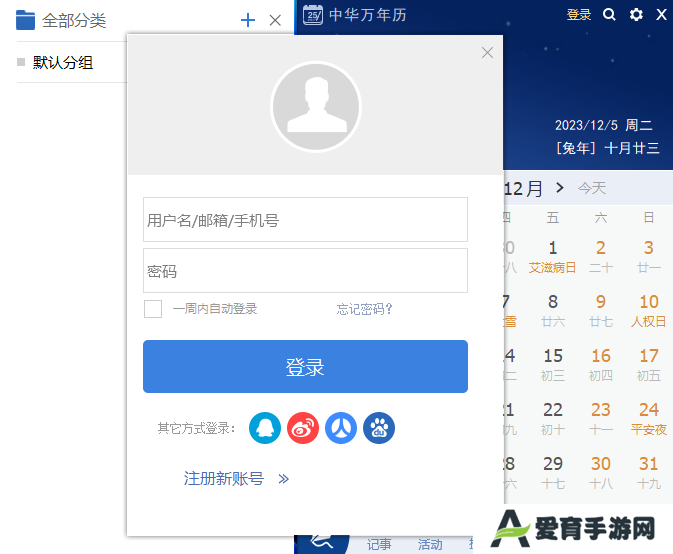Select December 24 平安夜
The image size is (673, 554).
[x=649, y=419]
